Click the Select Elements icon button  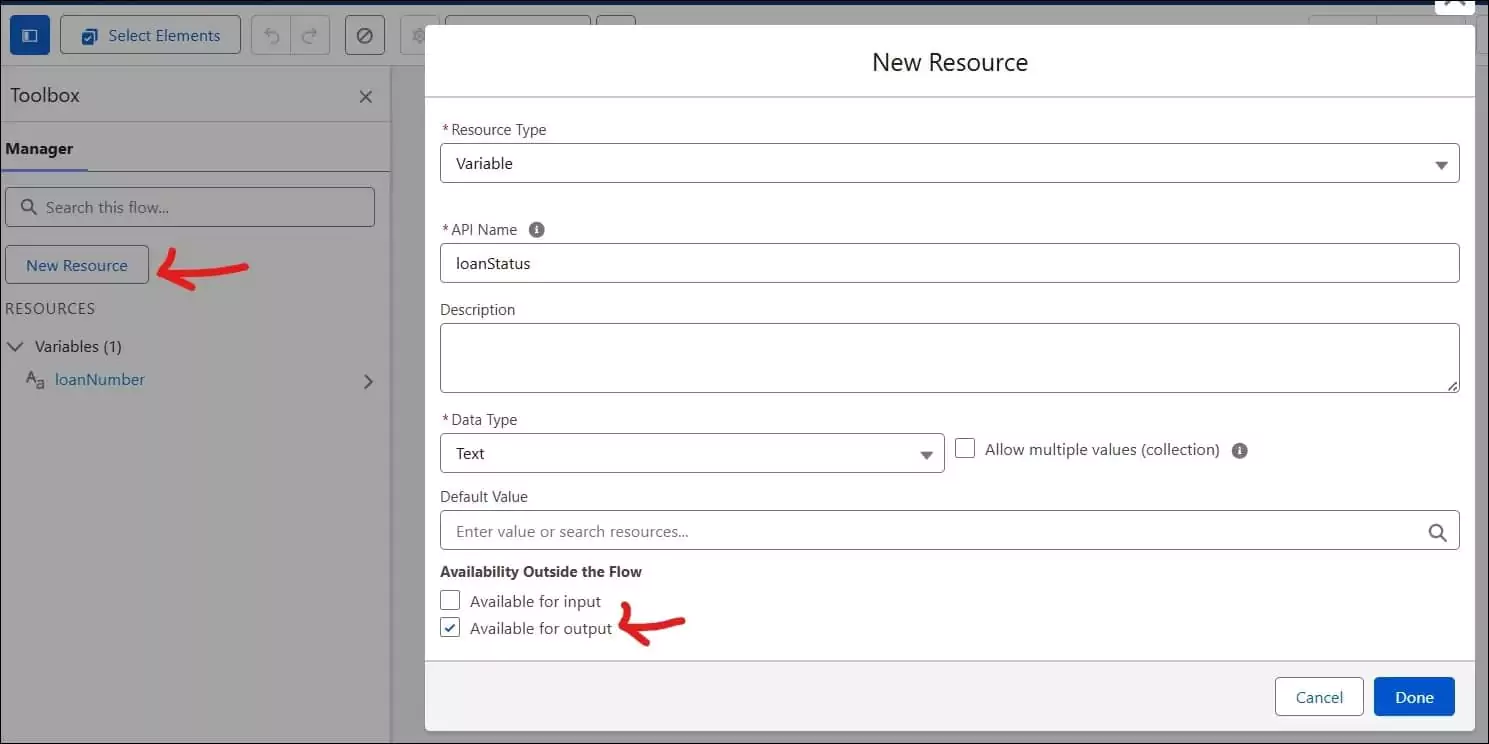150,35
